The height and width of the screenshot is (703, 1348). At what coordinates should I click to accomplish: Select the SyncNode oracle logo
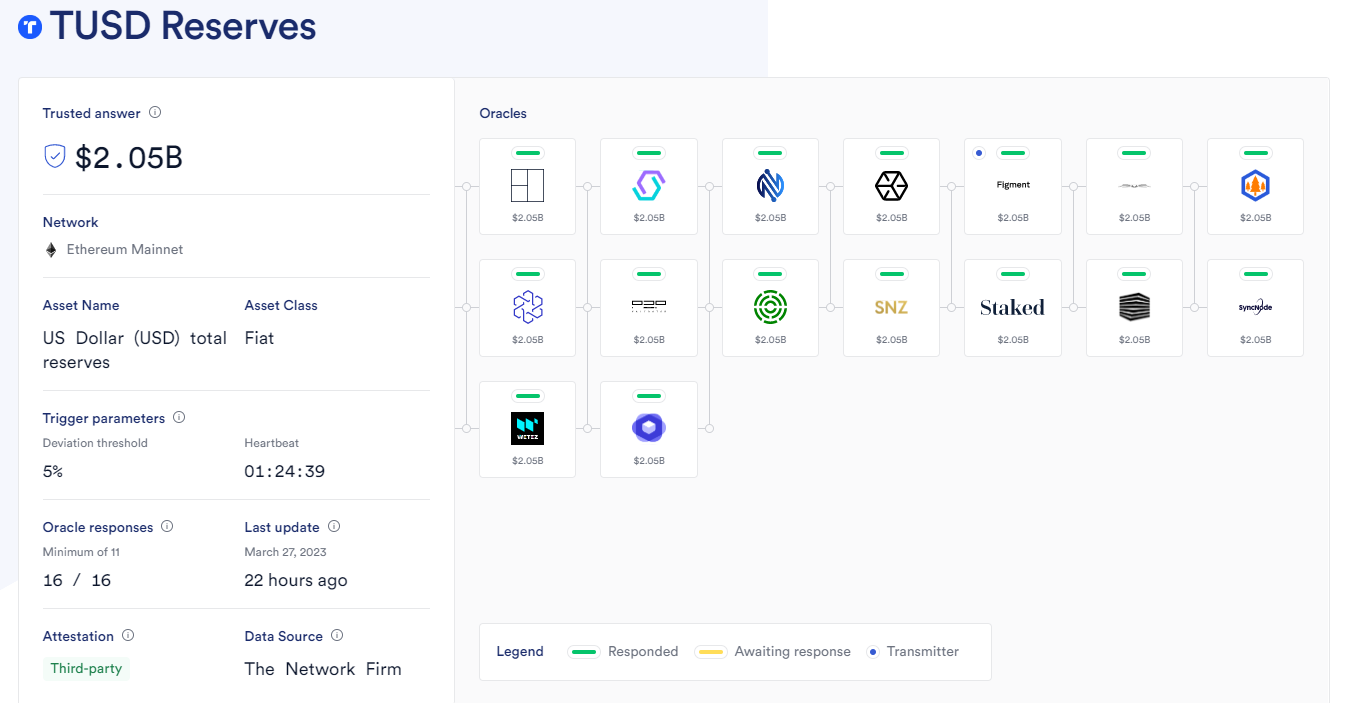(1255, 307)
